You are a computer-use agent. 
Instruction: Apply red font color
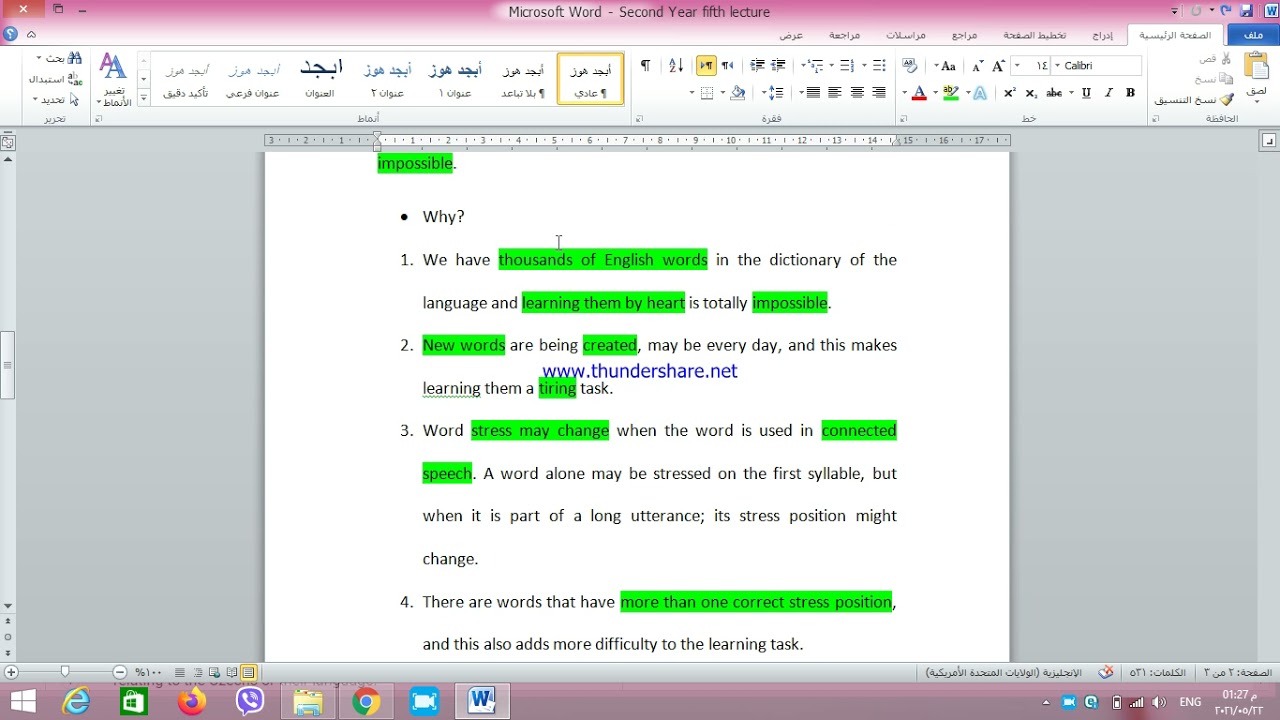pos(919,93)
